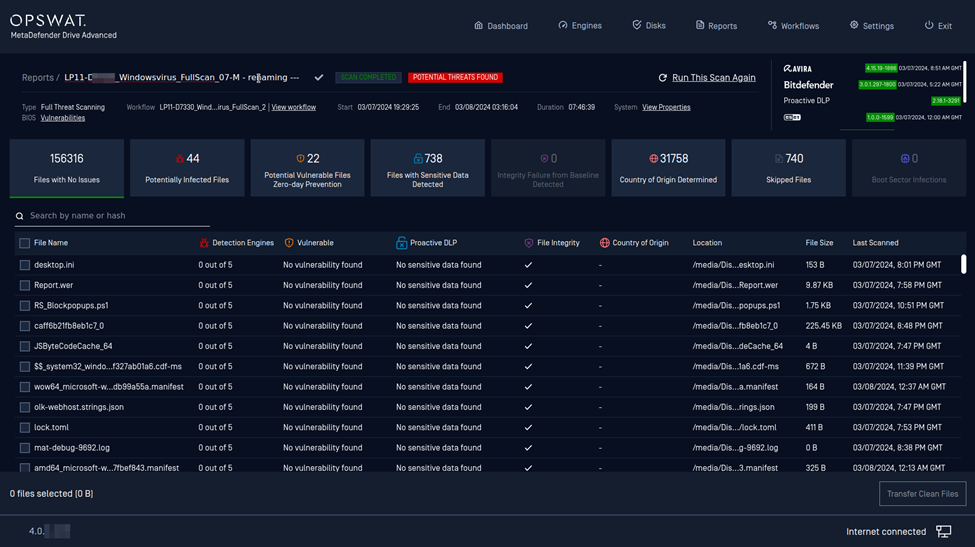975x547 pixels.
Task: Open the Reports section
Action: pyautogui.click(x=716, y=25)
